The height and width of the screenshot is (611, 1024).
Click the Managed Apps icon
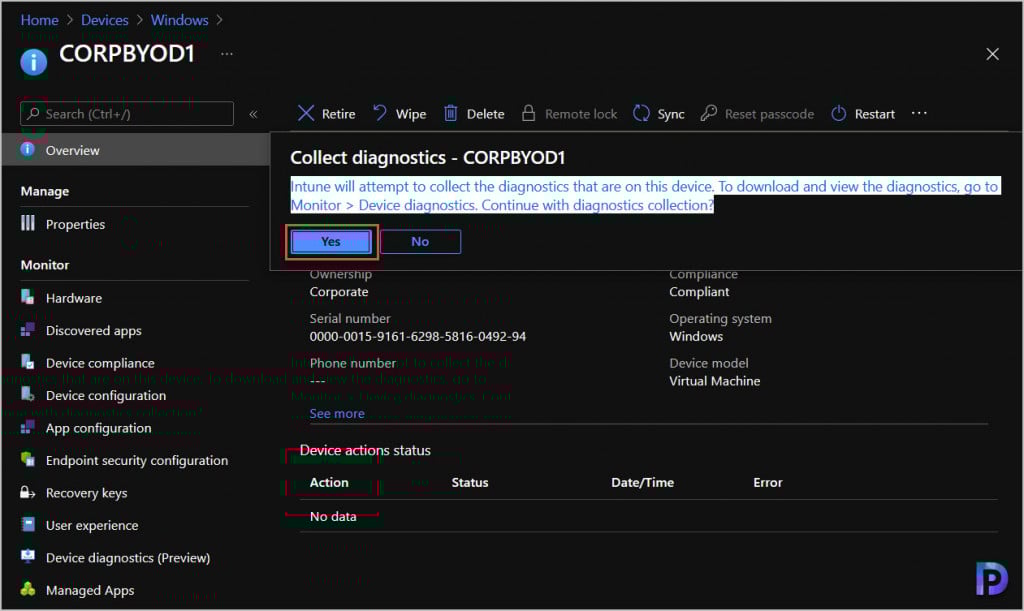27,589
